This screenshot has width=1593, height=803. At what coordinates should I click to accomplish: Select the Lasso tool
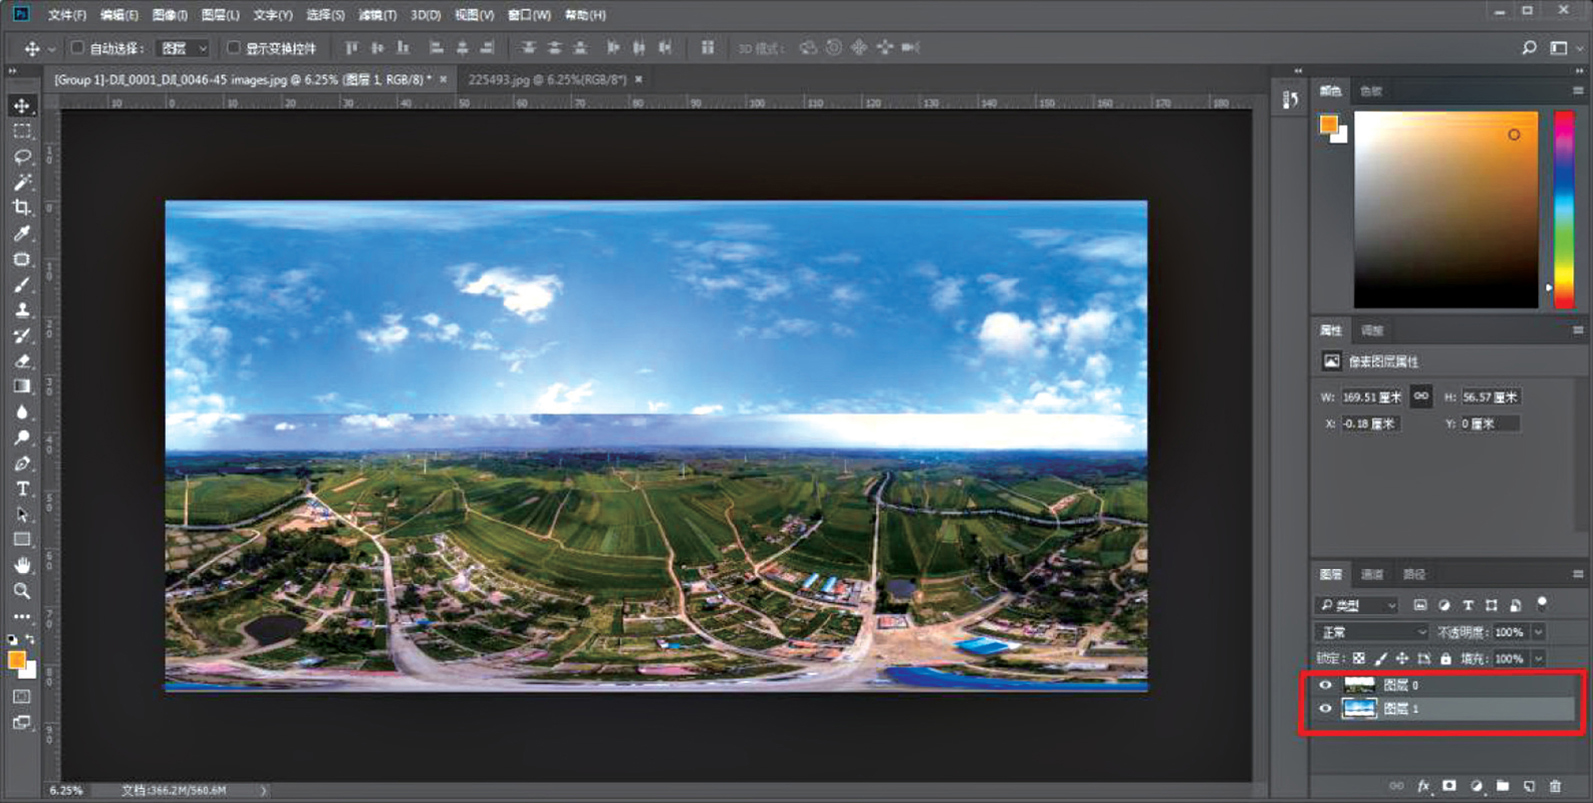(x=22, y=157)
